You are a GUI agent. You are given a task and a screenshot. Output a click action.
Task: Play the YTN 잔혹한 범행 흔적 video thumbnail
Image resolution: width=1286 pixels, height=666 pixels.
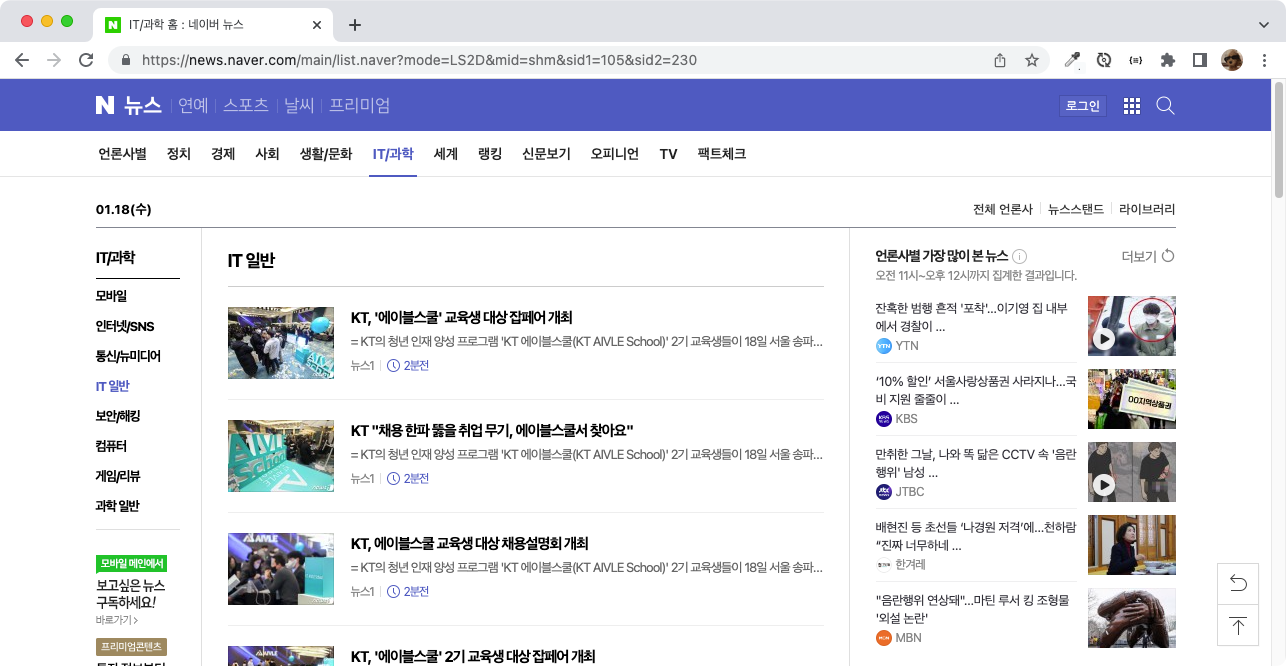pyautogui.click(x=1132, y=326)
